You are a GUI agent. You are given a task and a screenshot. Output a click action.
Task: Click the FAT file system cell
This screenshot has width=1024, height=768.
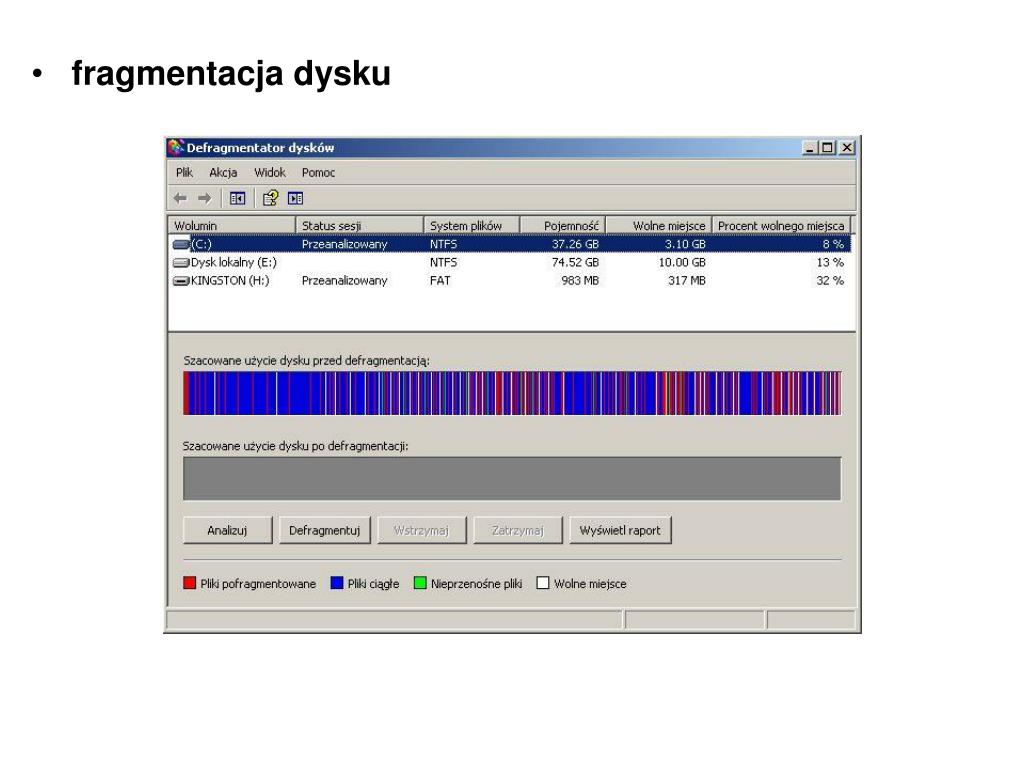[x=440, y=281]
